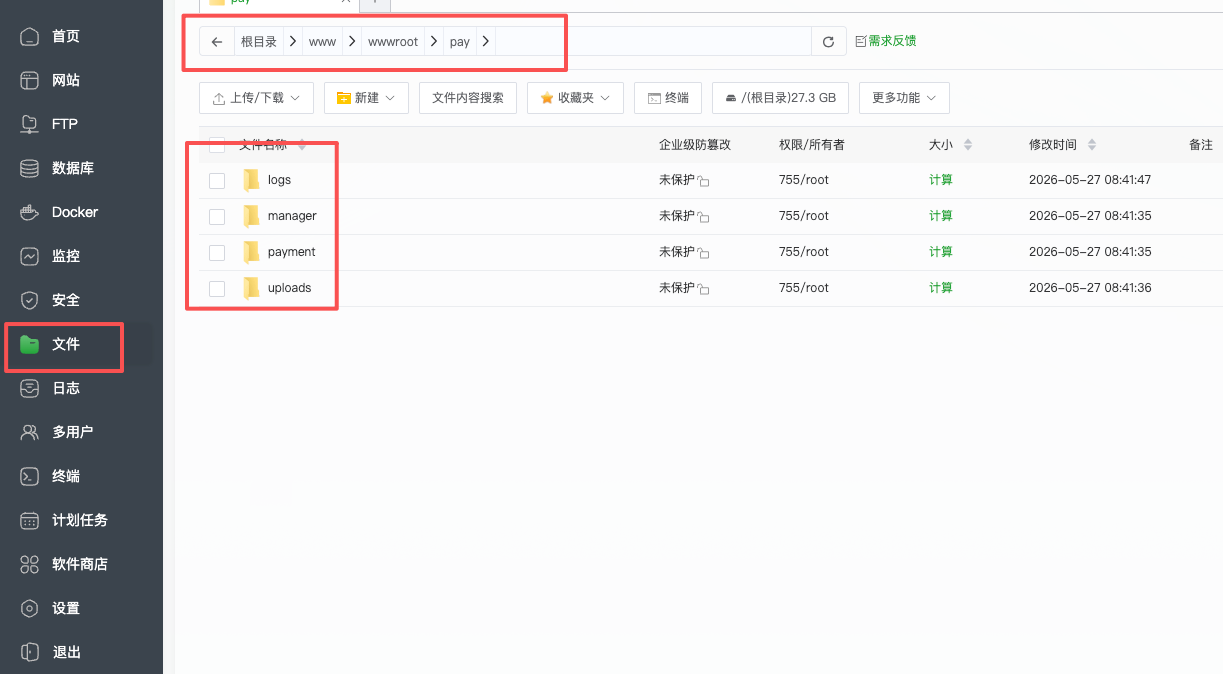Tick the checkbox for manager folder
Screen dimensions: 1223x674
click(217, 217)
